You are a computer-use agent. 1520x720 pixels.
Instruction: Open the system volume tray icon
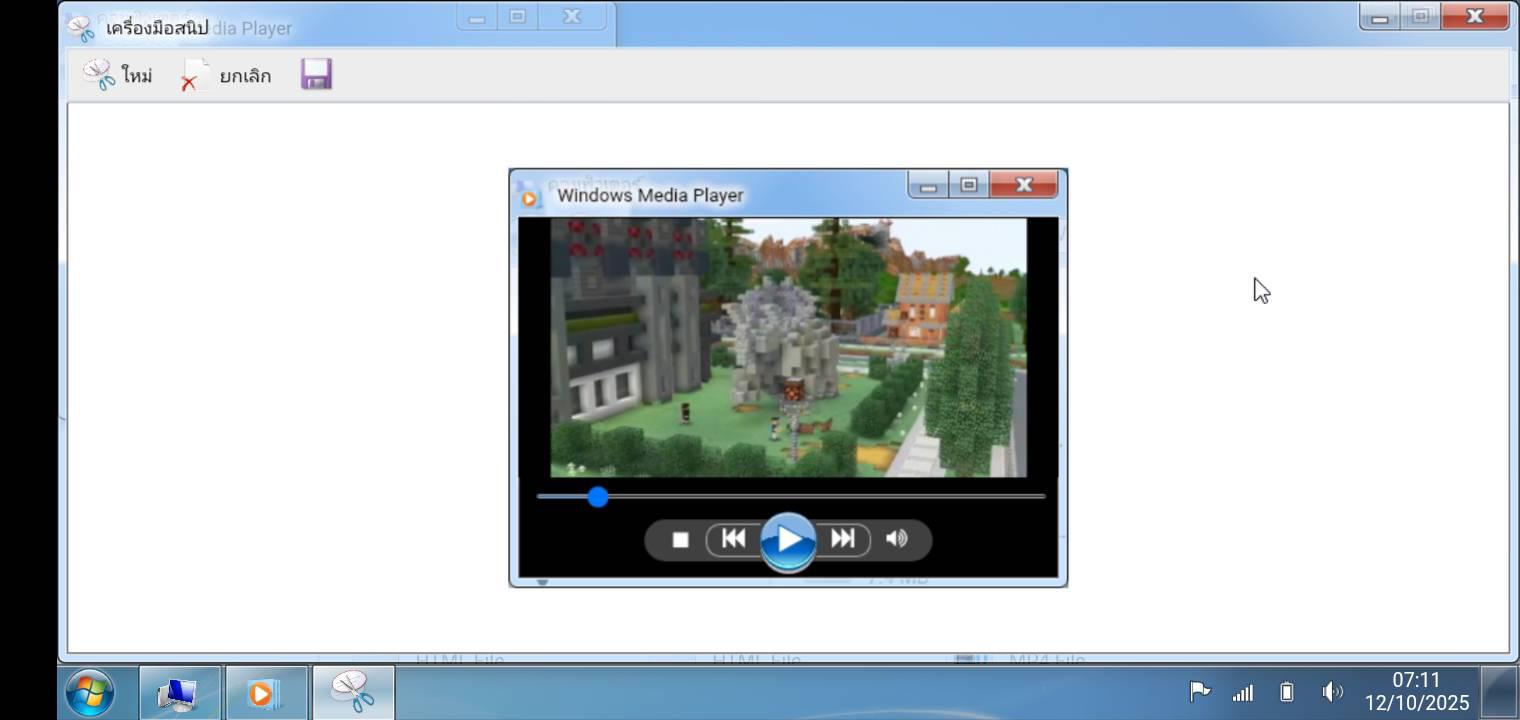pos(1332,692)
